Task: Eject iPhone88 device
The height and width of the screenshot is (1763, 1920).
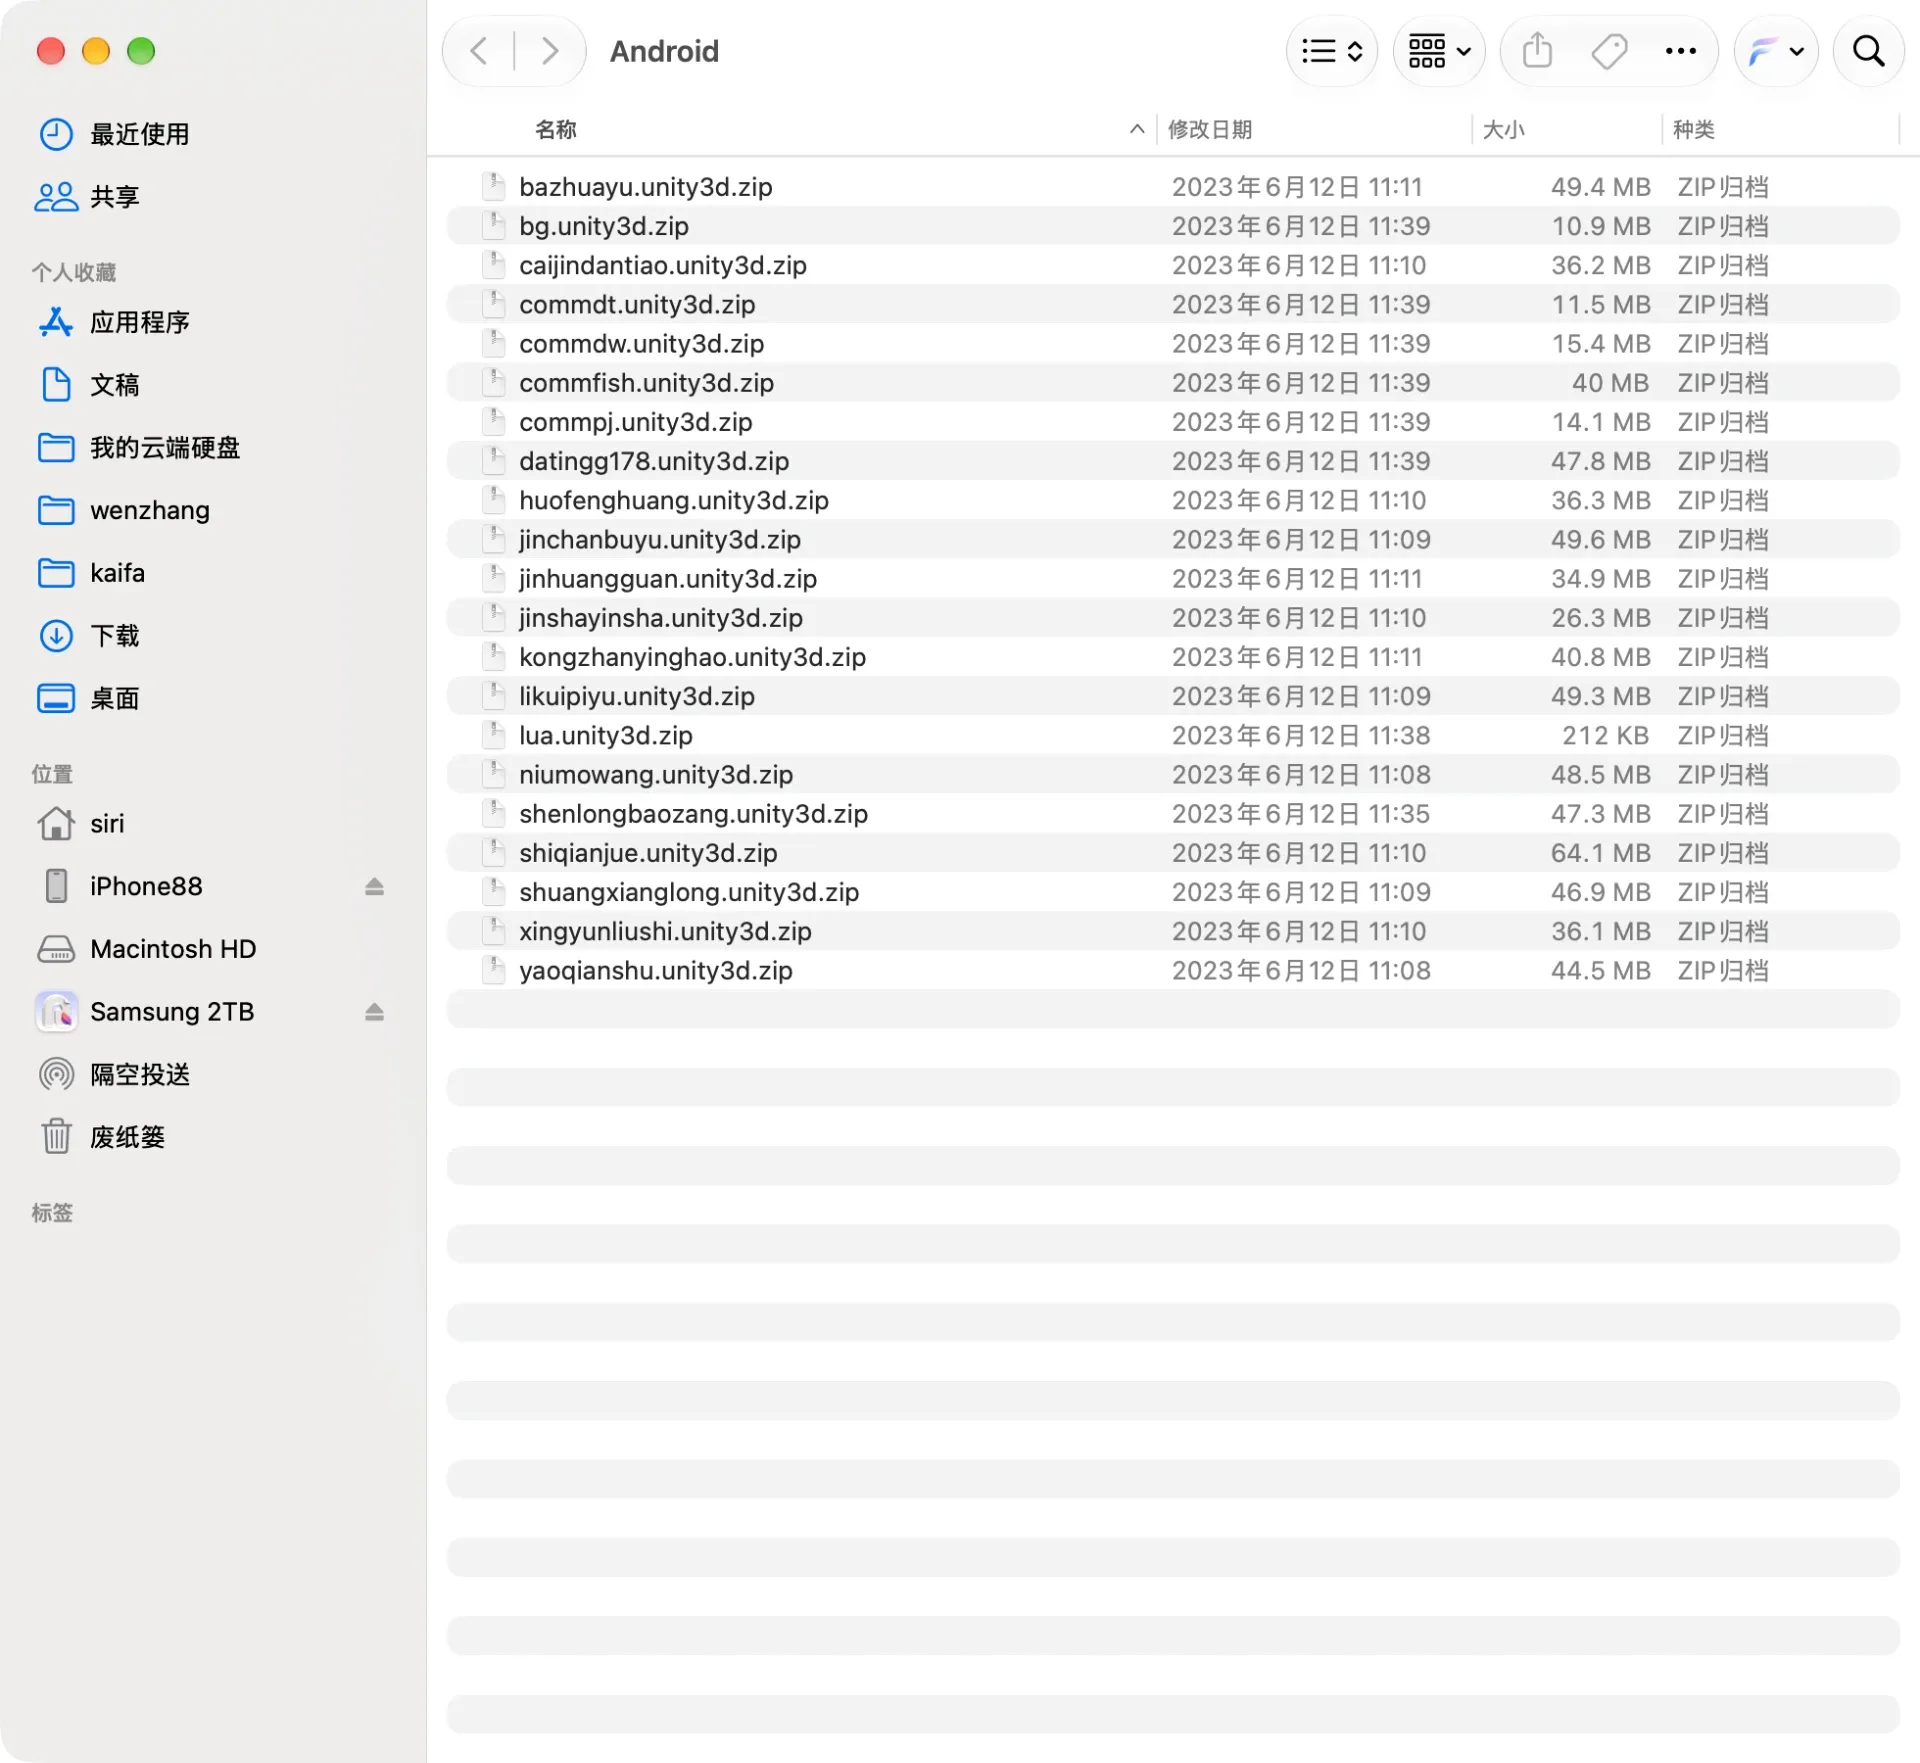Action: pyautogui.click(x=374, y=887)
